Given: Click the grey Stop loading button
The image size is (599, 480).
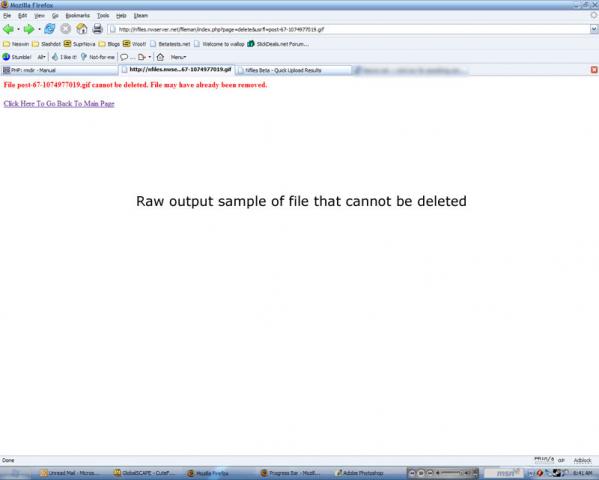Looking at the screenshot, I should click(66, 29).
